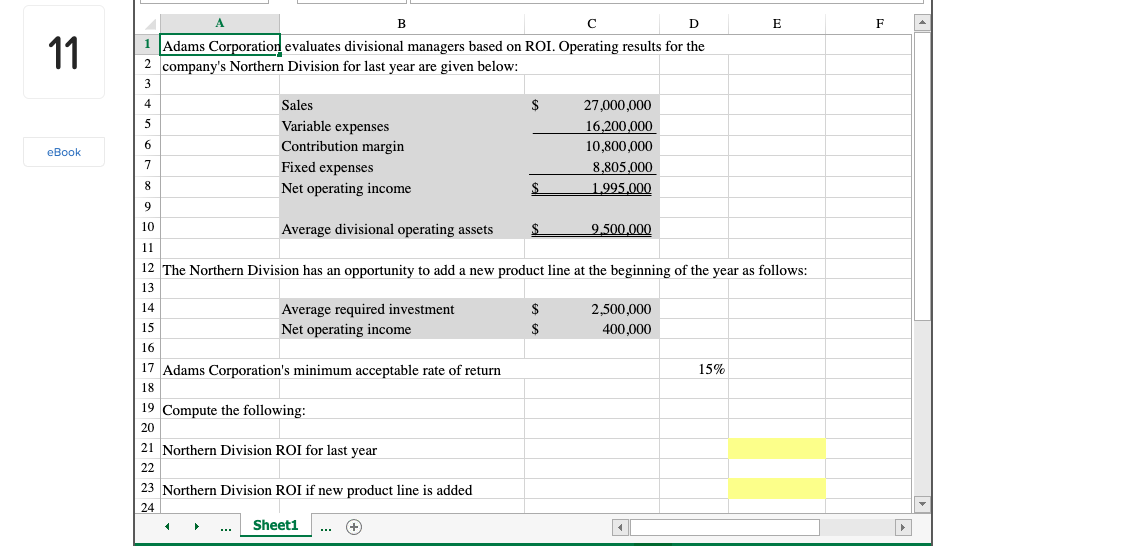Screen dimensions: 1124x546
Task: Click the 'Fixed expenses' label cell
Action: tap(401, 167)
